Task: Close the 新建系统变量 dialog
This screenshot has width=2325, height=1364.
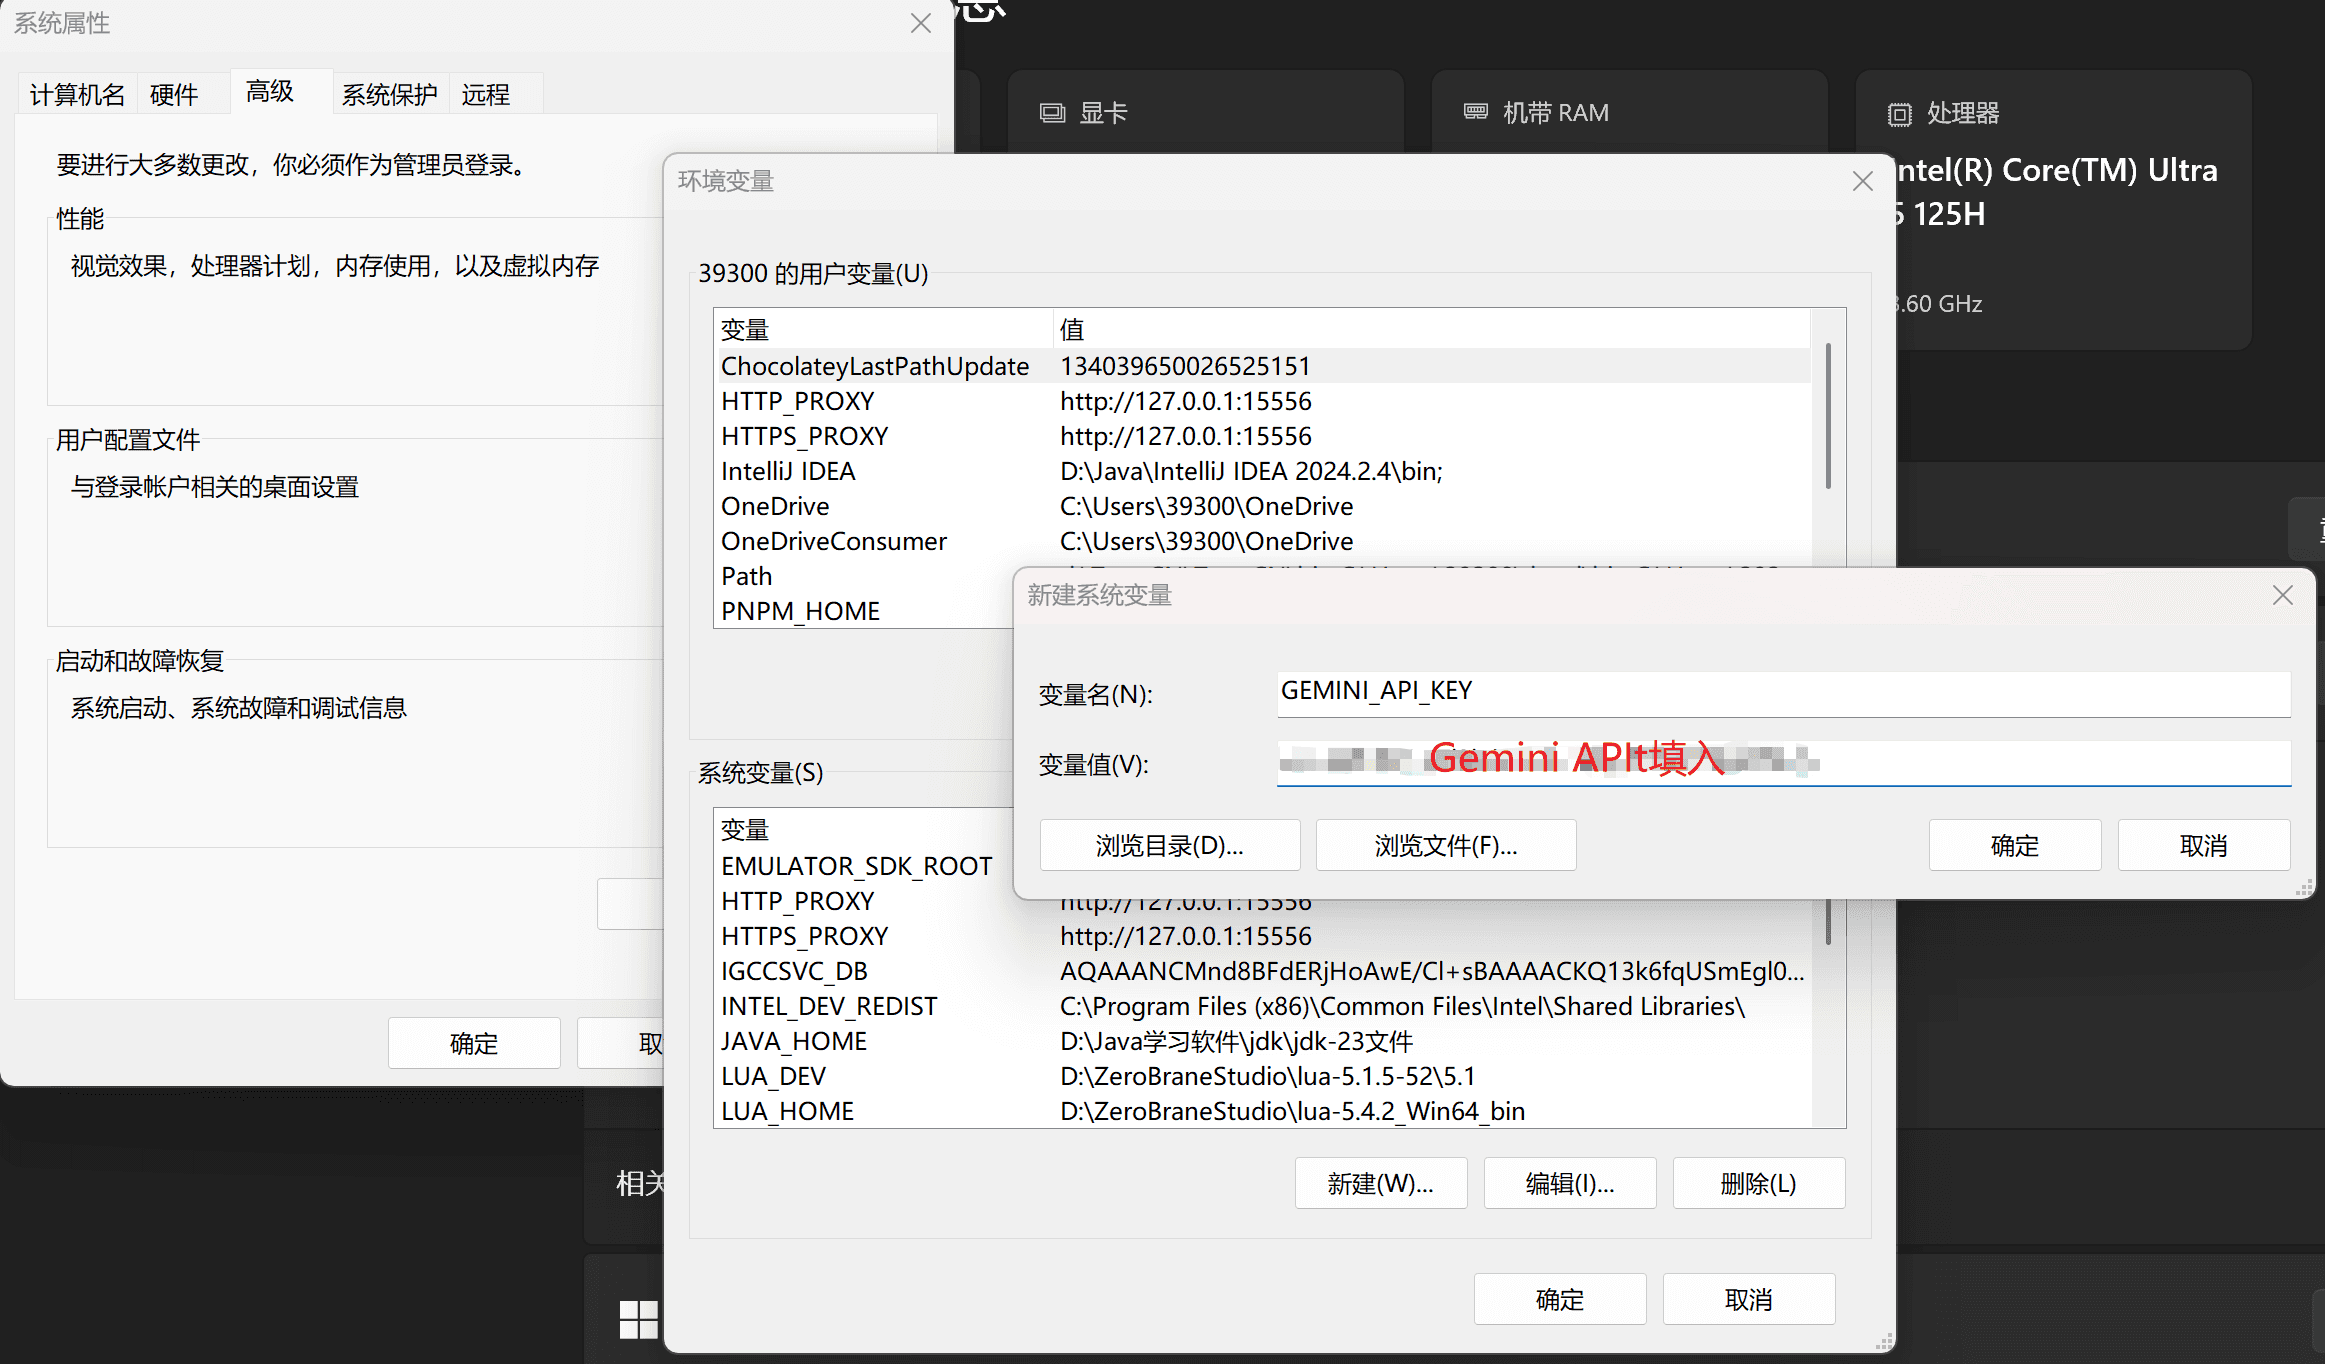Action: click(2282, 595)
